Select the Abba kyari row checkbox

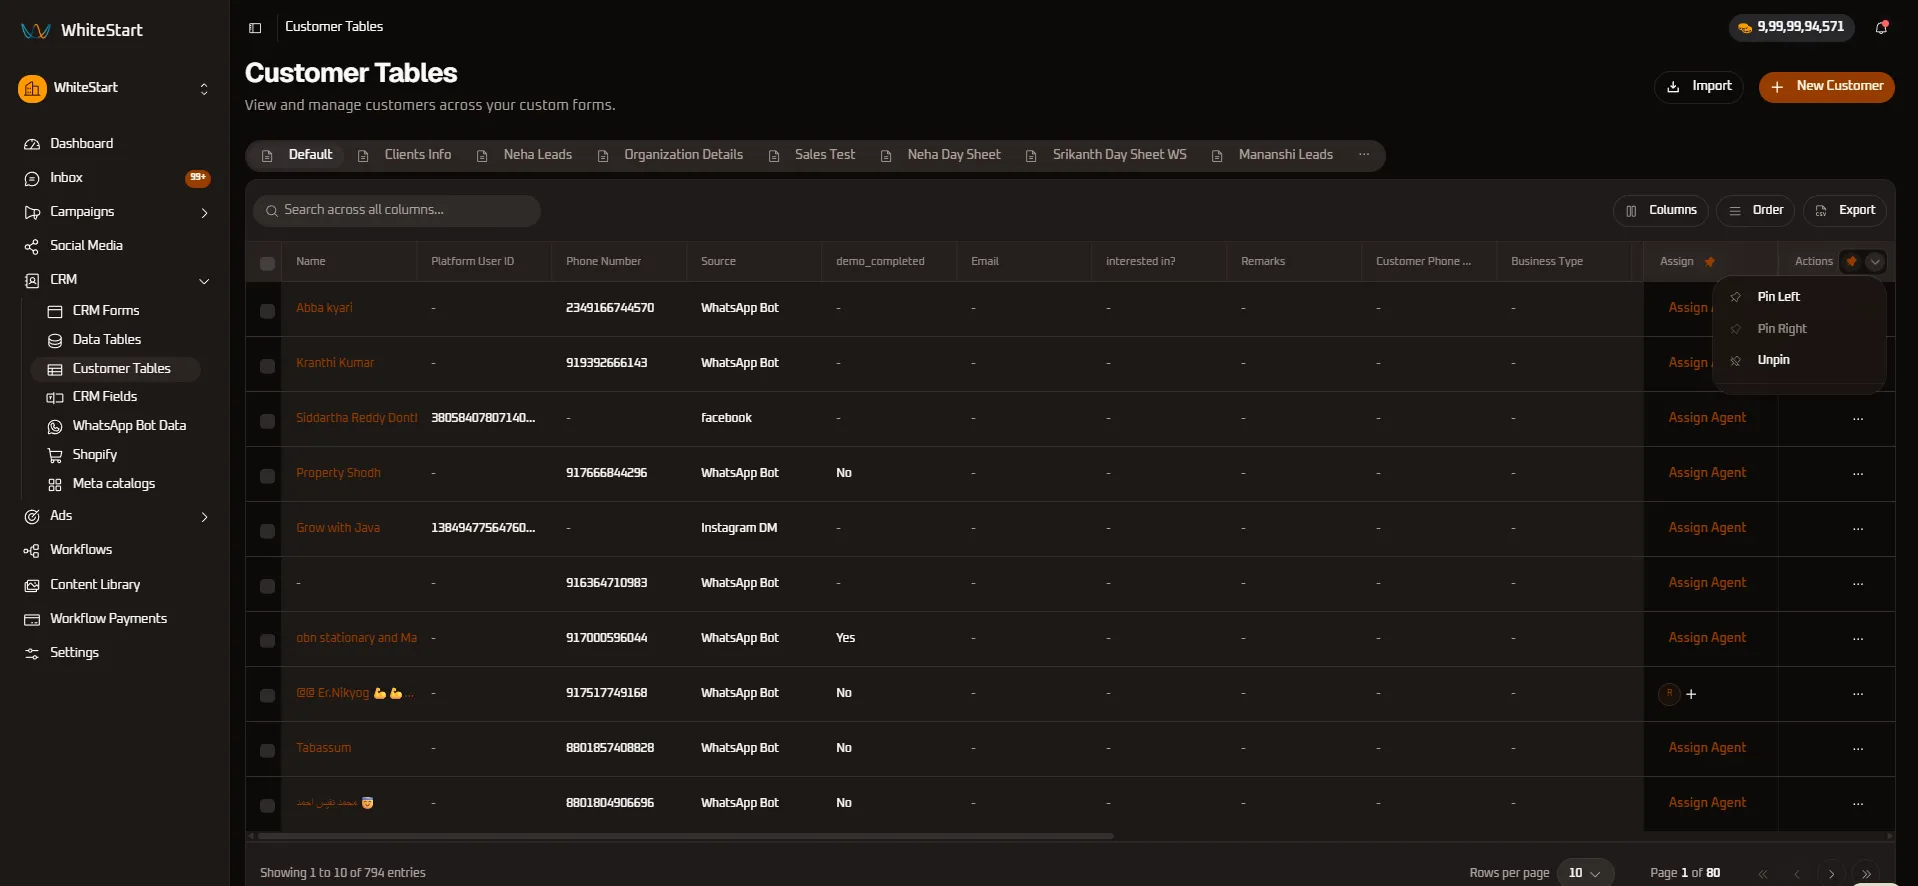coord(267,310)
